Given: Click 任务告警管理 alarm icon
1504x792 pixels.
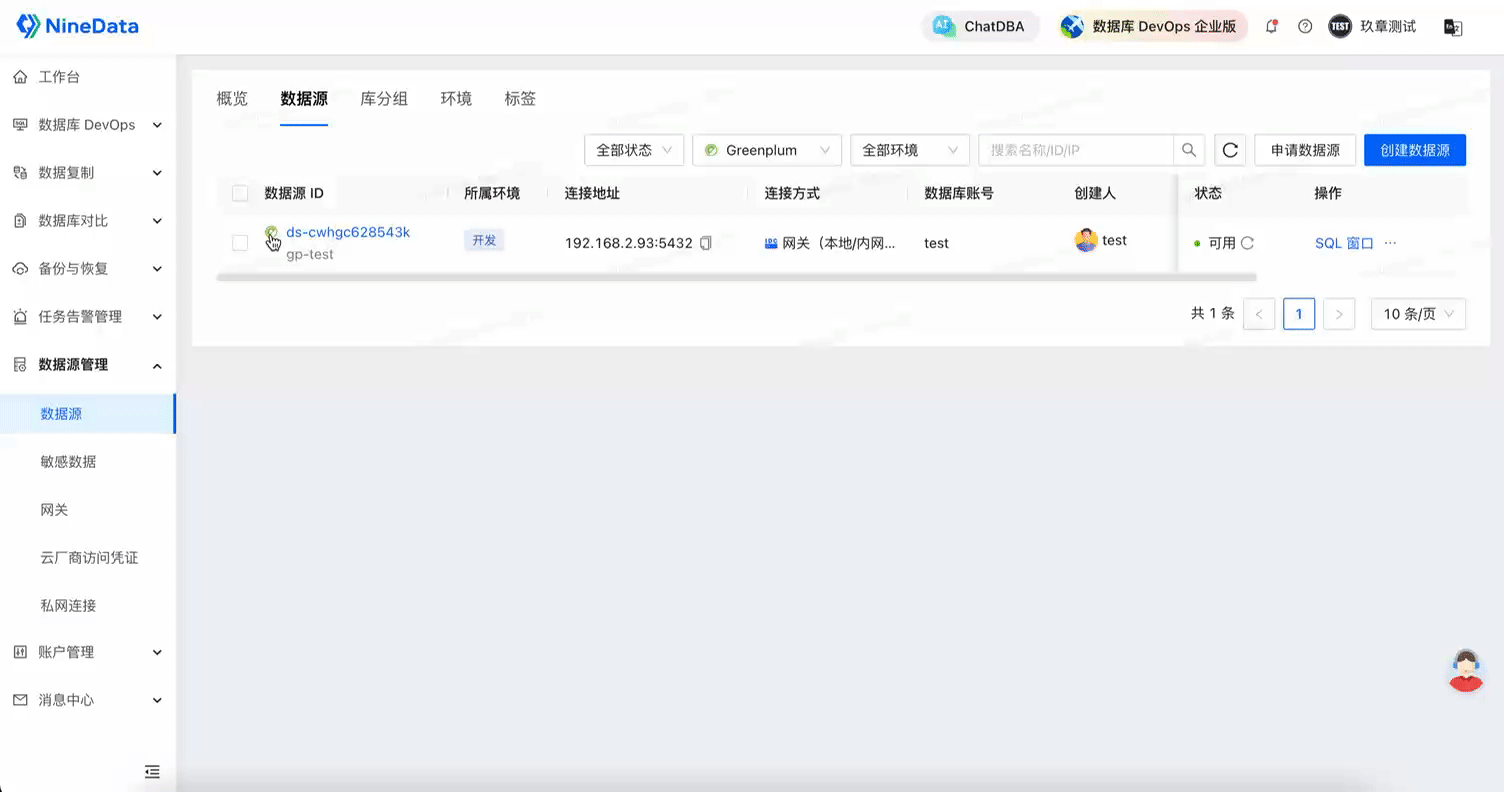Looking at the screenshot, I should coord(20,317).
